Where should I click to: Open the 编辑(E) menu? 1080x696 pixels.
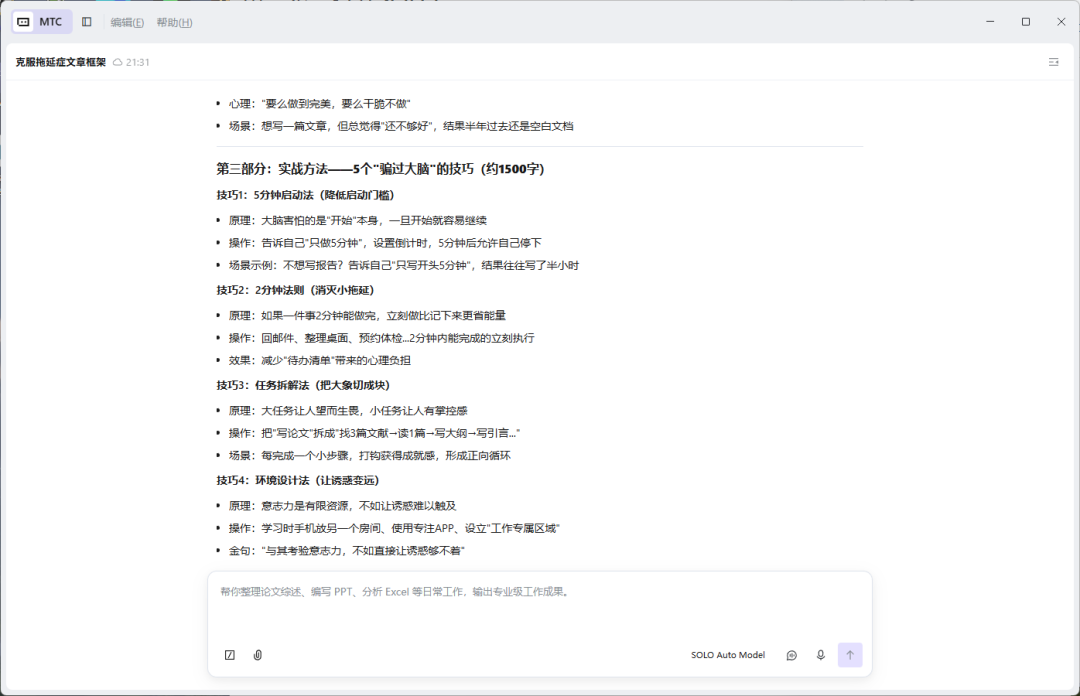127,22
